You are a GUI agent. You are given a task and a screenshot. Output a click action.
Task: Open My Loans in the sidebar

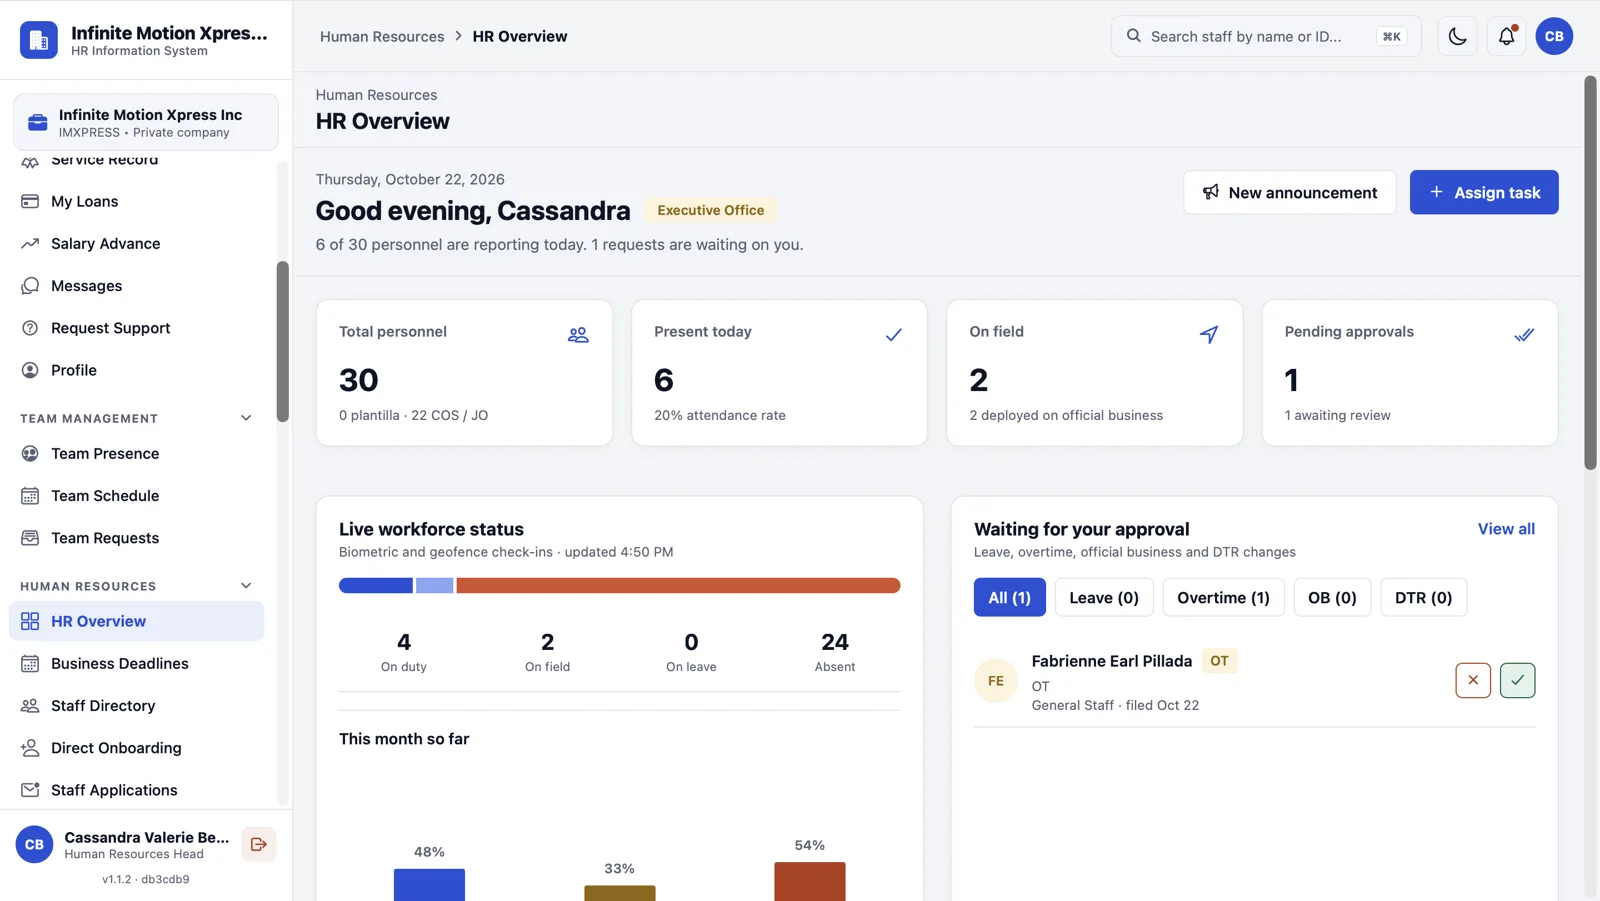pos(138,201)
